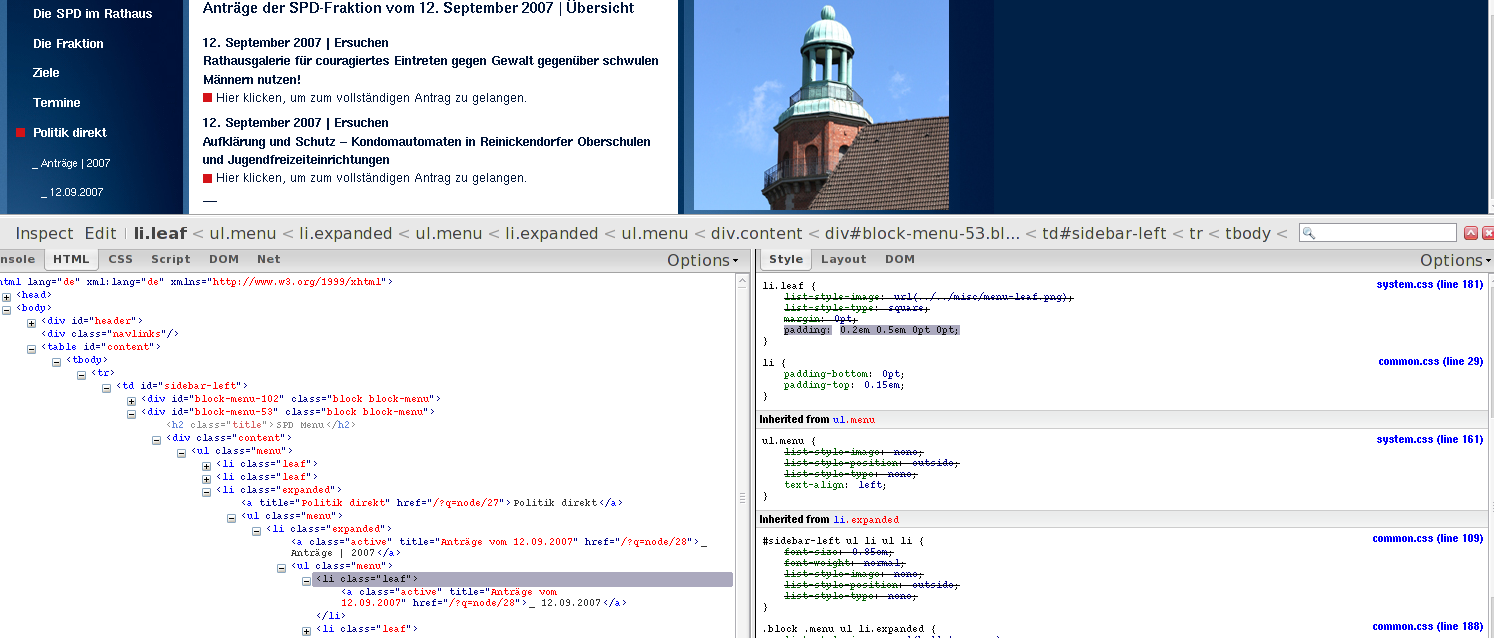This screenshot has height=638, width=1494.
Task: Click the town hall tower photo
Action: pyautogui.click(x=820, y=105)
